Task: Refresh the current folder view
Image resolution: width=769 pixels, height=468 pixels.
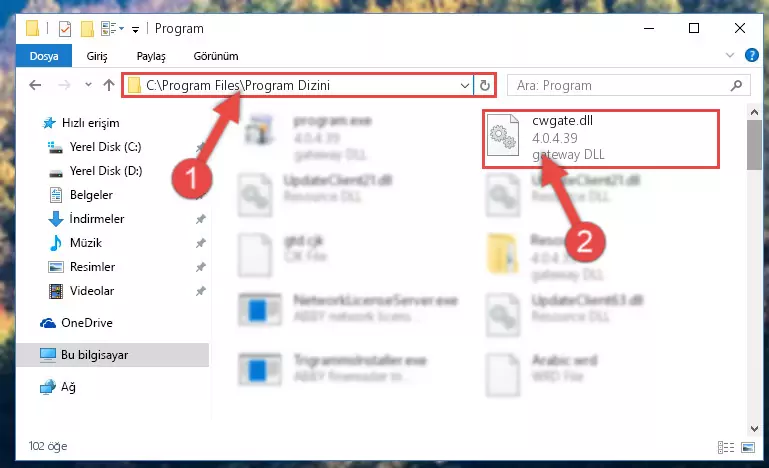Action: click(x=485, y=85)
